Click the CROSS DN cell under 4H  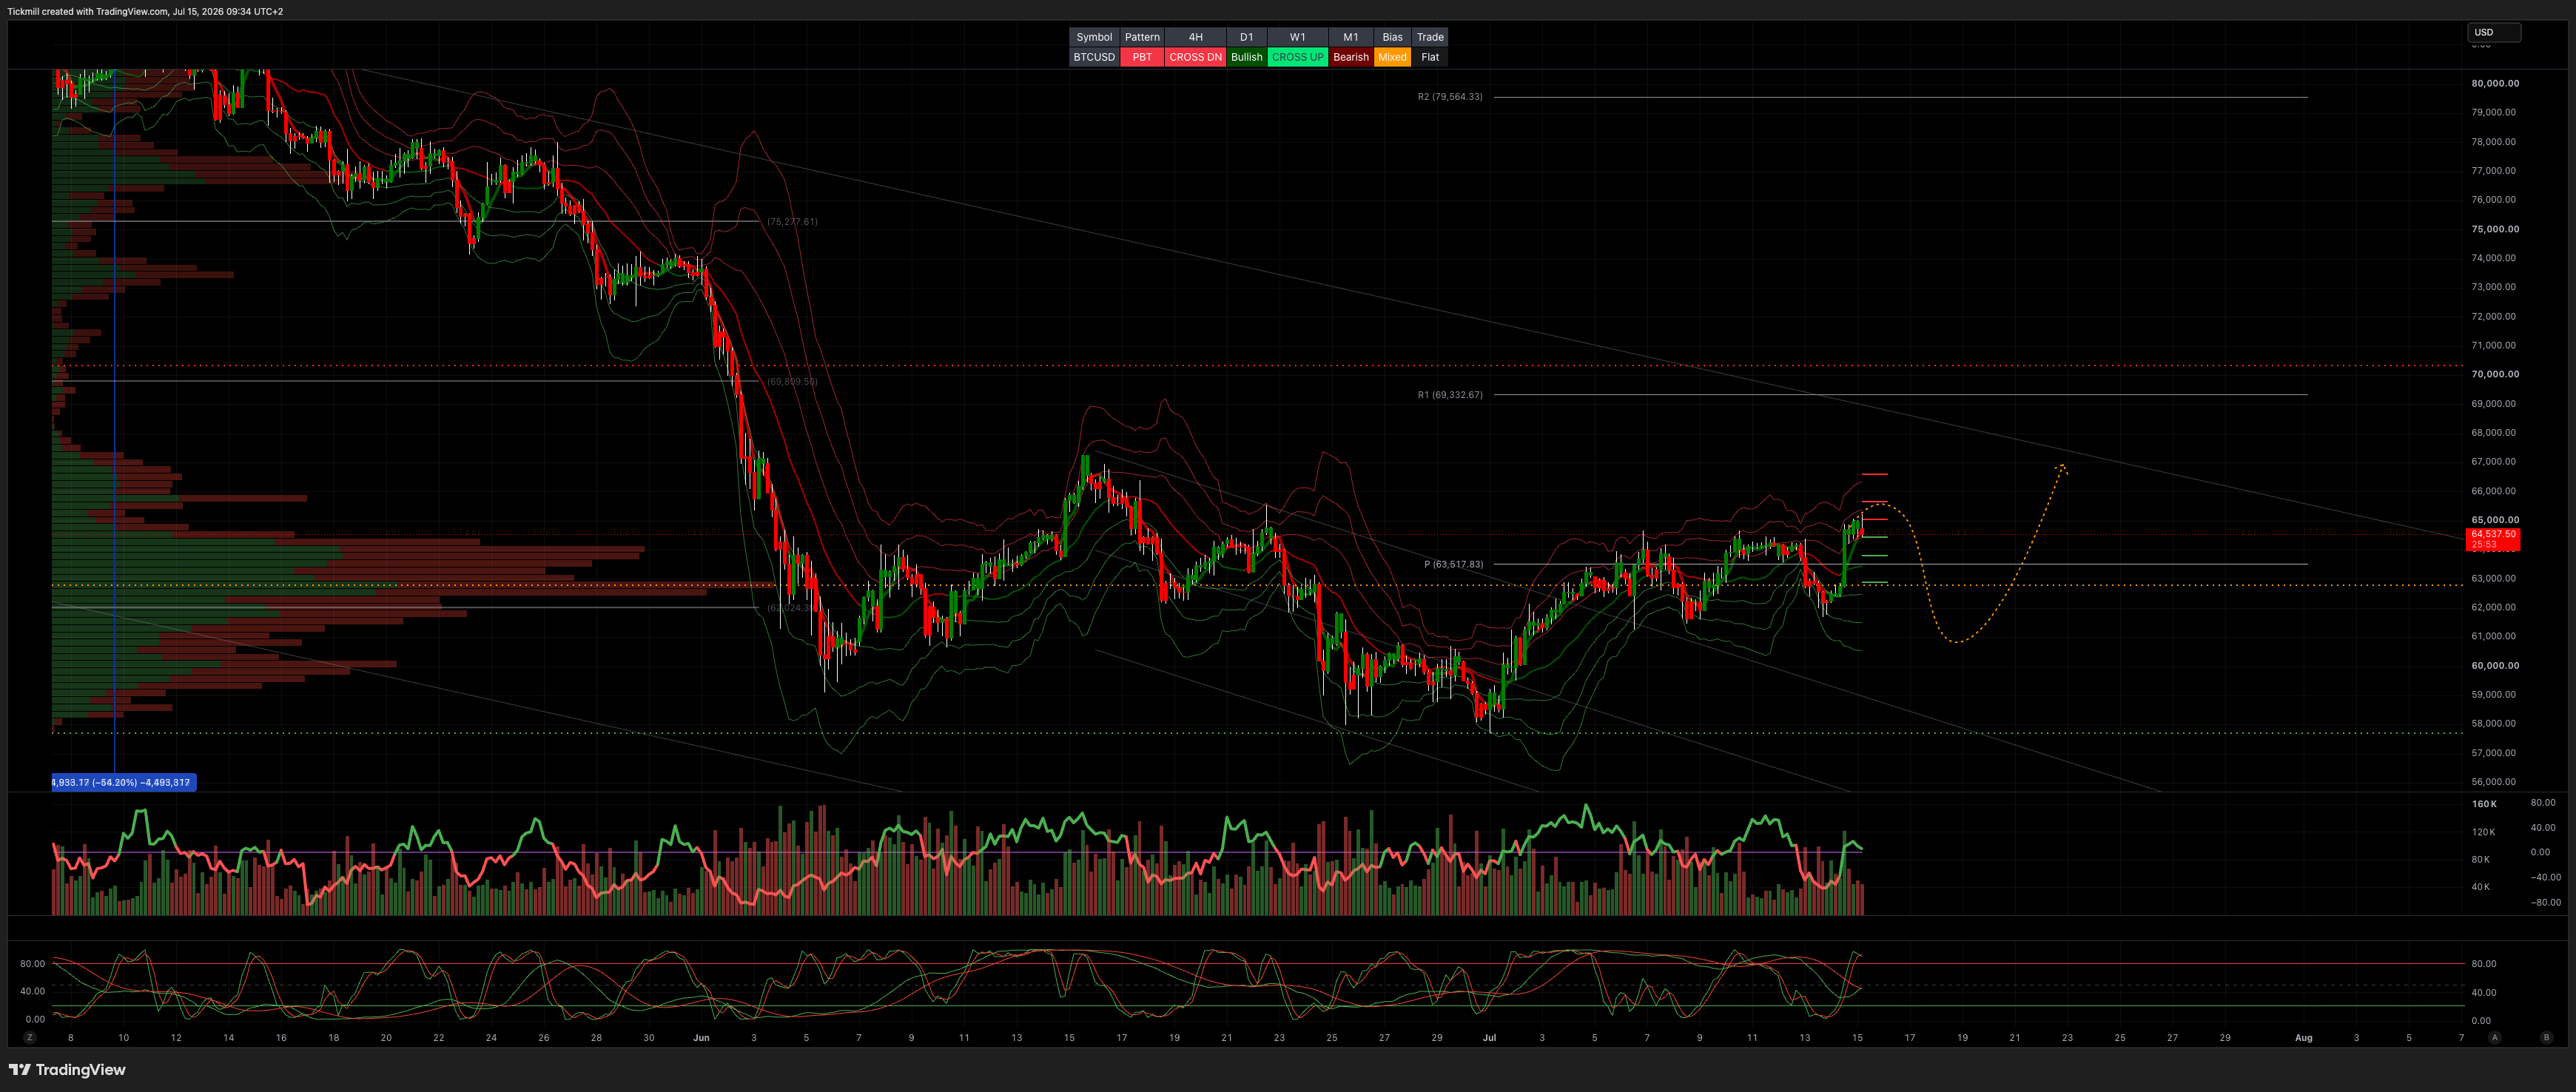point(1195,57)
